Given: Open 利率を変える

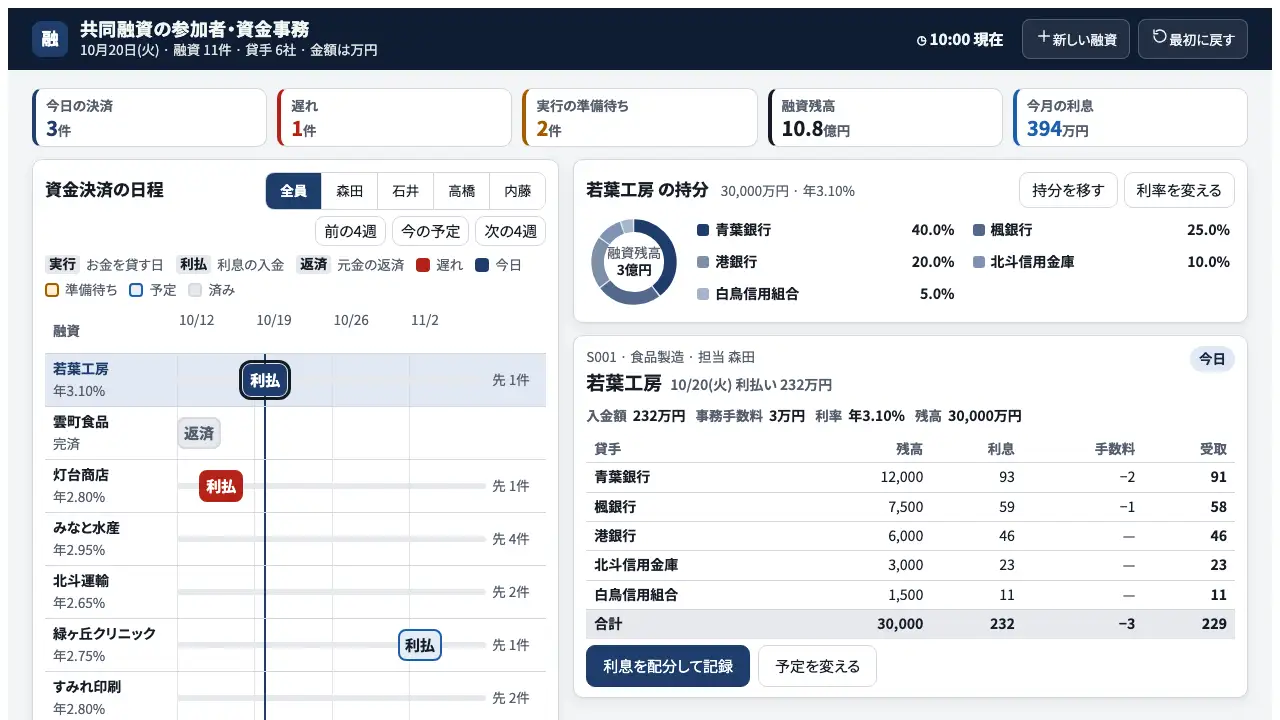Looking at the screenshot, I should tap(1179, 190).
